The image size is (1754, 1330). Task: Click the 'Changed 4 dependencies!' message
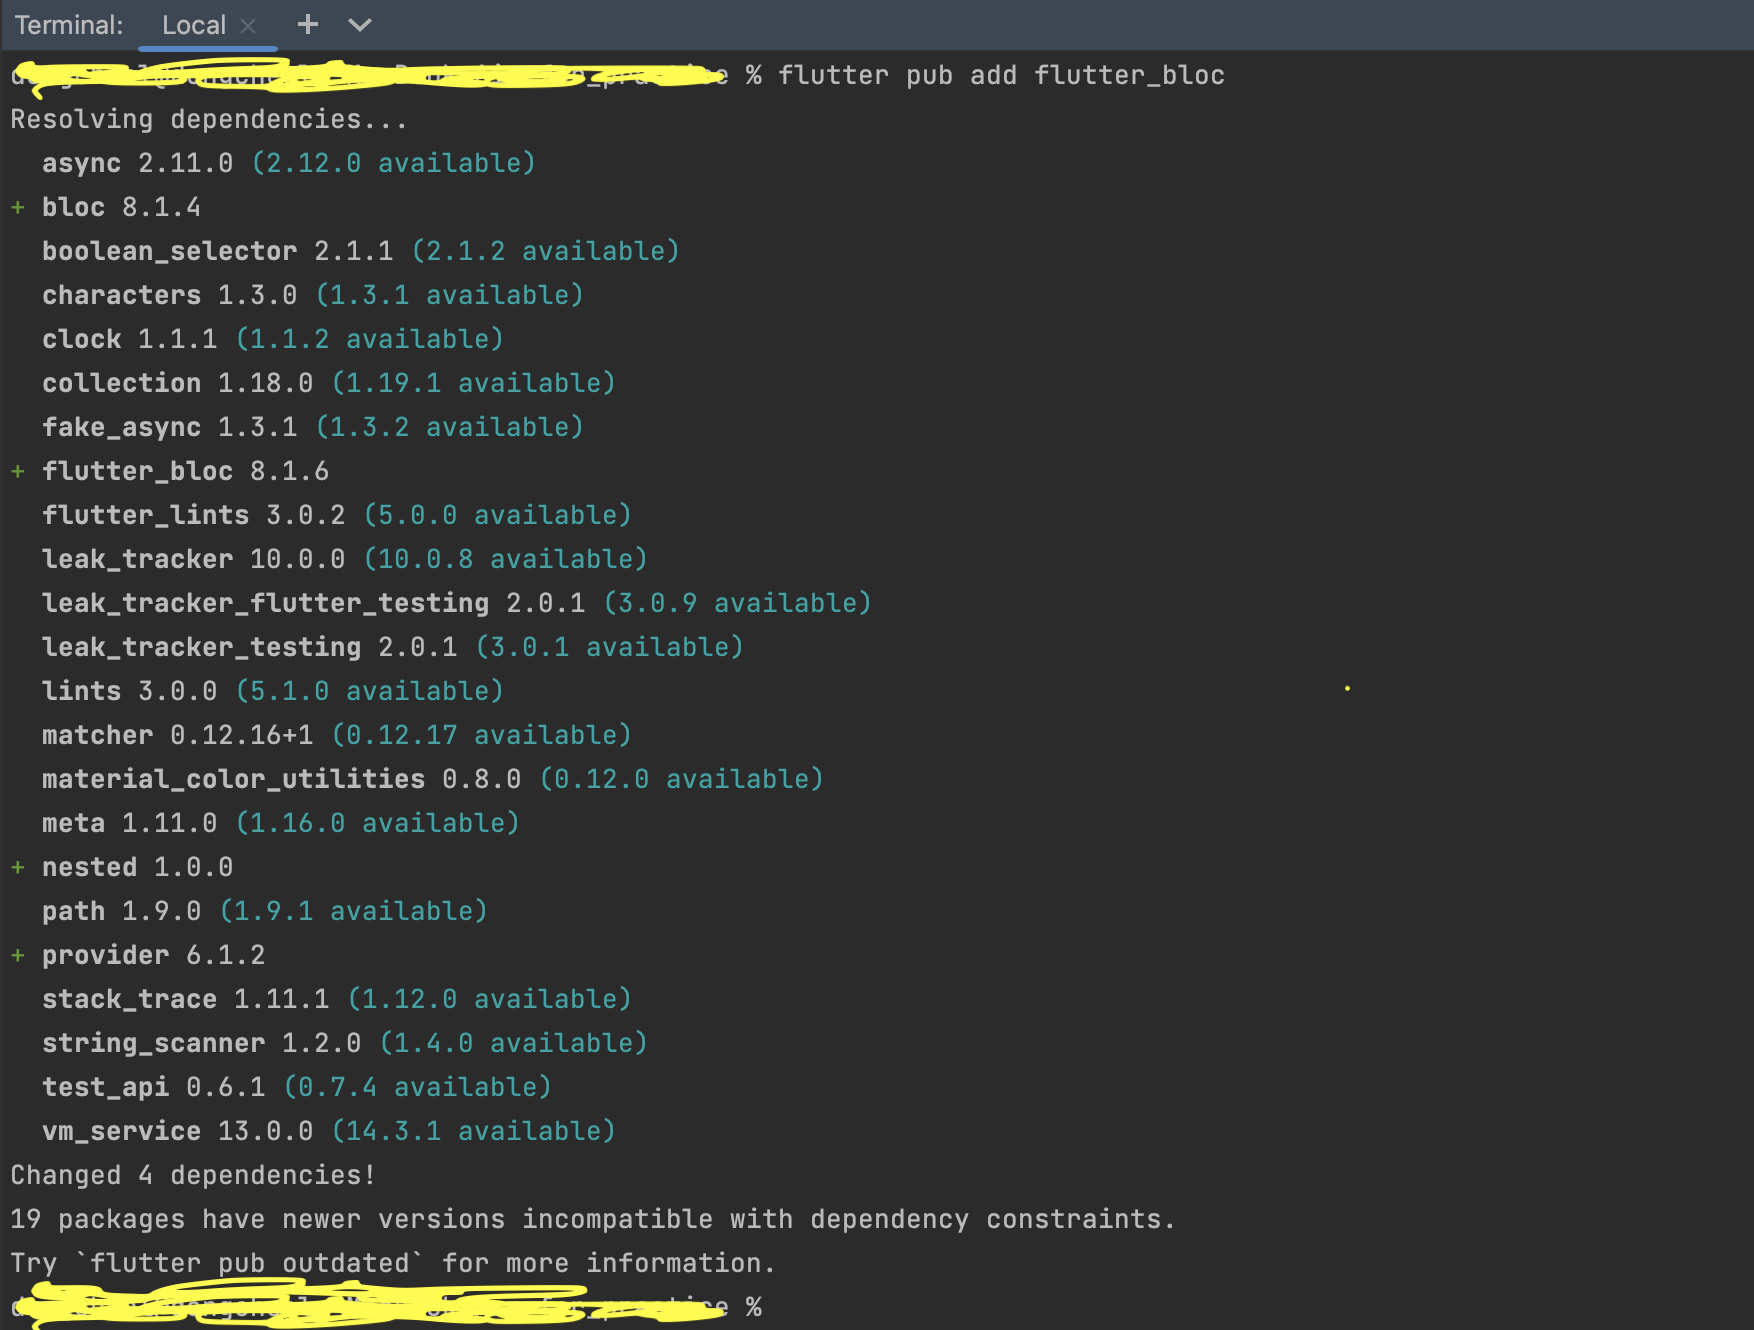click(193, 1175)
